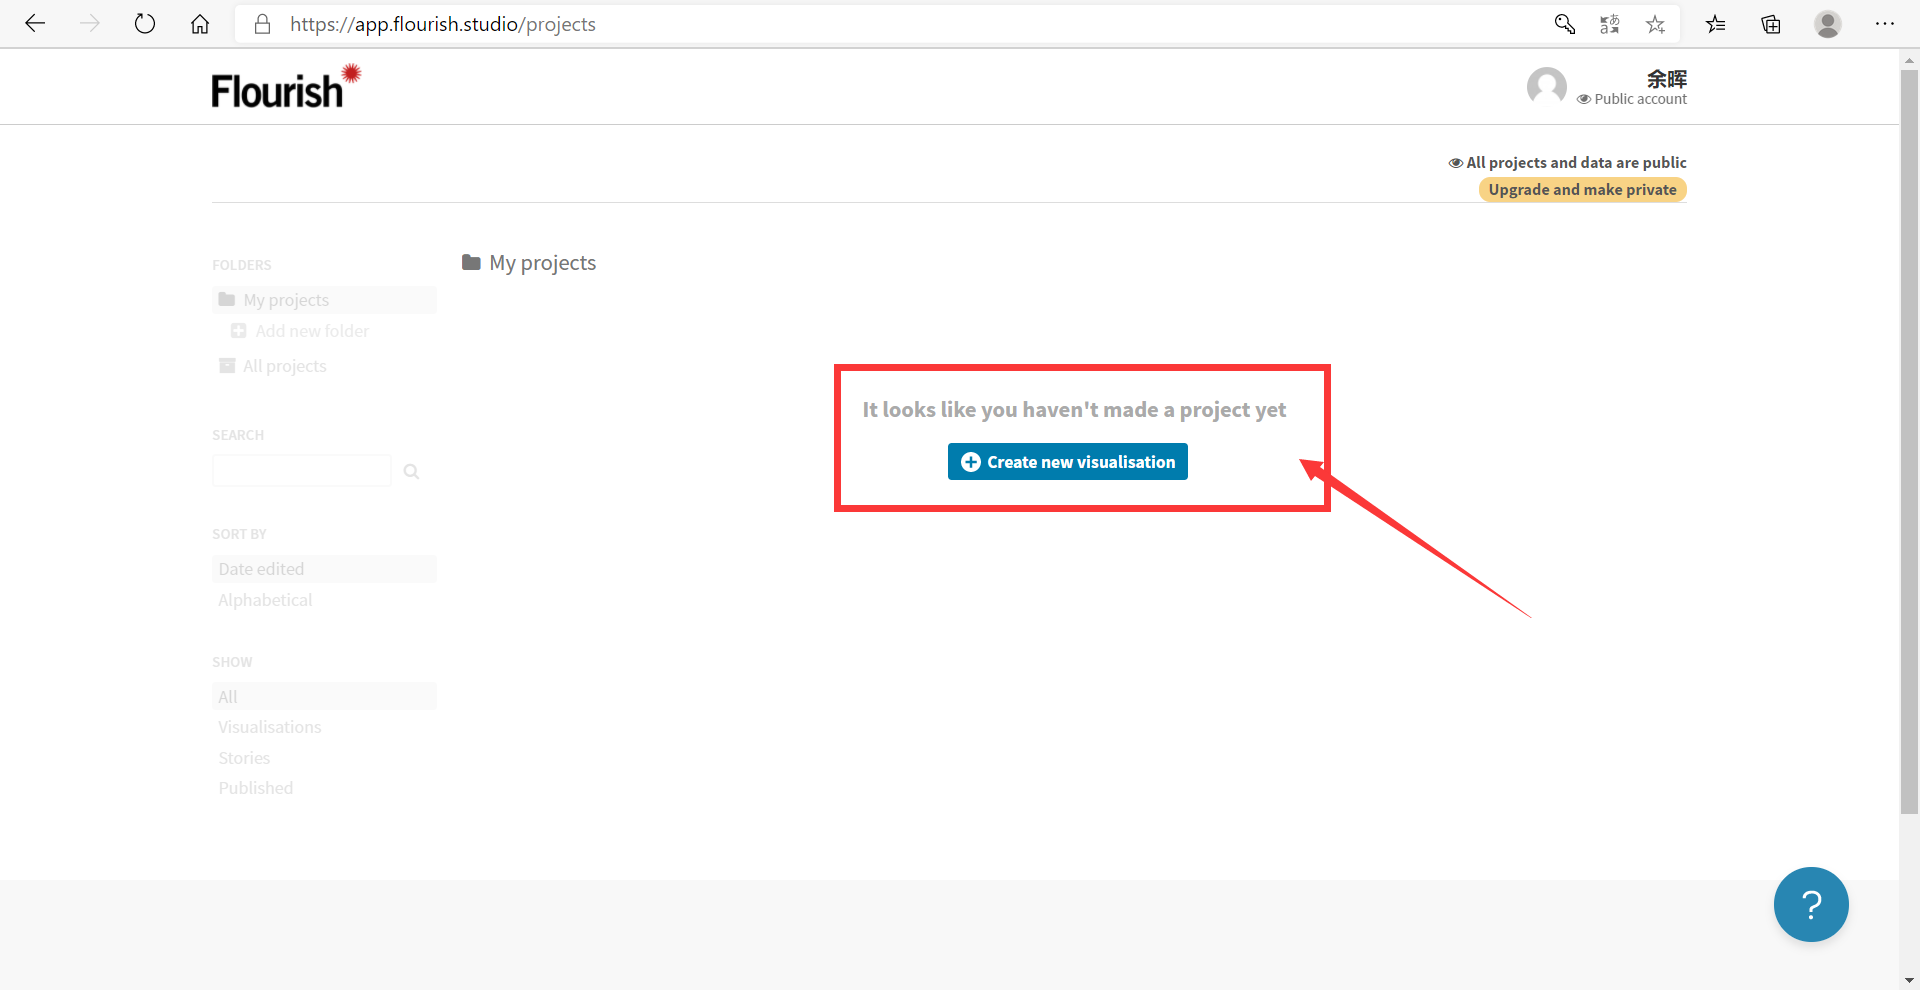Click the search magnifier icon
The height and width of the screenshot is (990, 1920).
pos(411,471)
